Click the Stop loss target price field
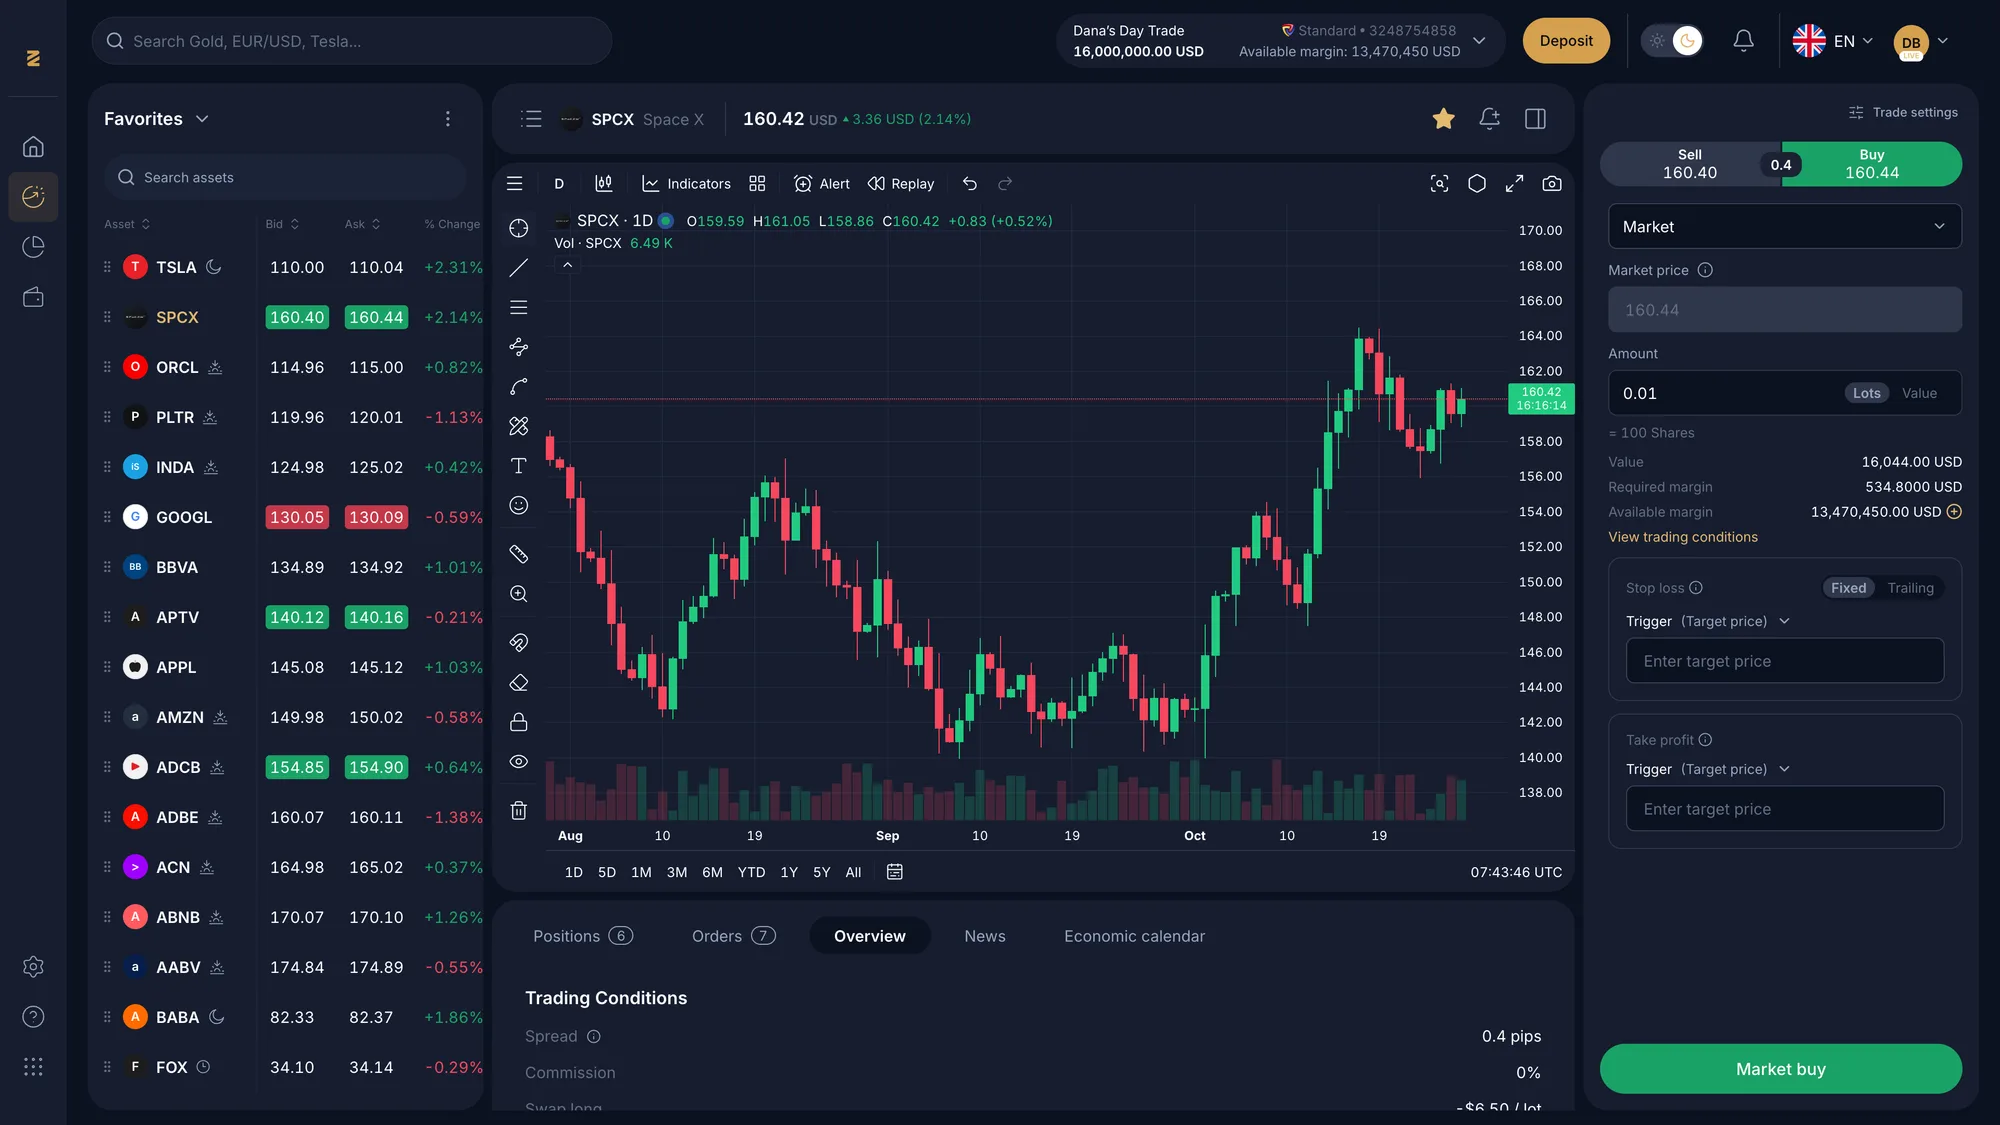2000x1125 pixels. point(1784,662)
